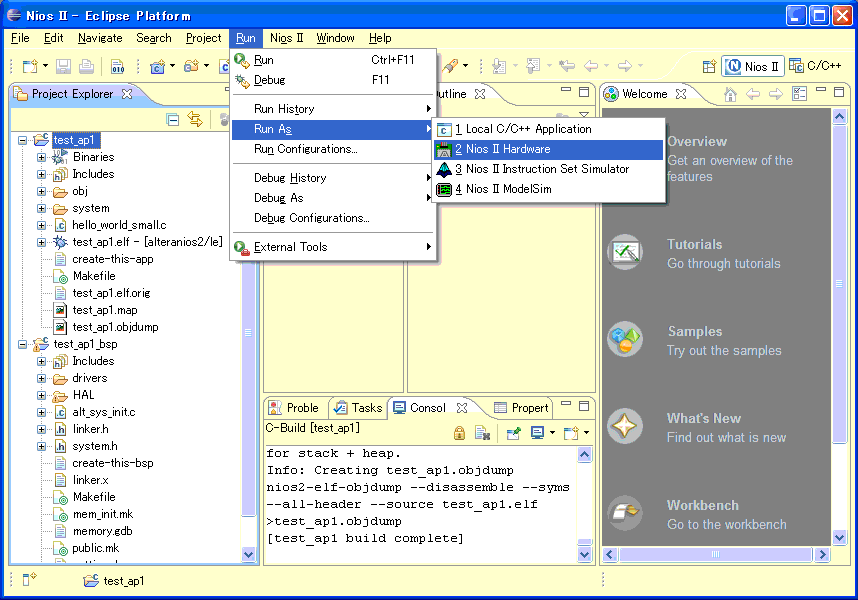This screenshot has width=858, height=600.
Task: Expand the linker.h node
Action: [41, 429]
